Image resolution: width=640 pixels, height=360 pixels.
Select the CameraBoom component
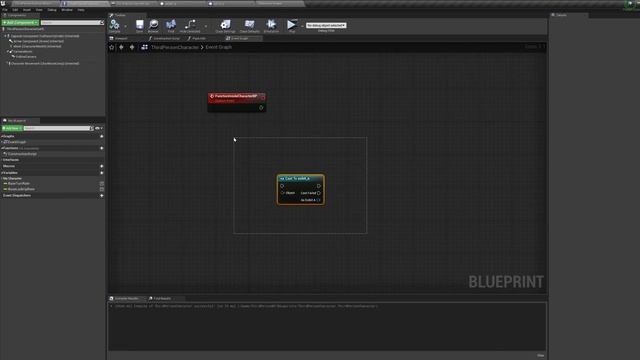point(22,51)
